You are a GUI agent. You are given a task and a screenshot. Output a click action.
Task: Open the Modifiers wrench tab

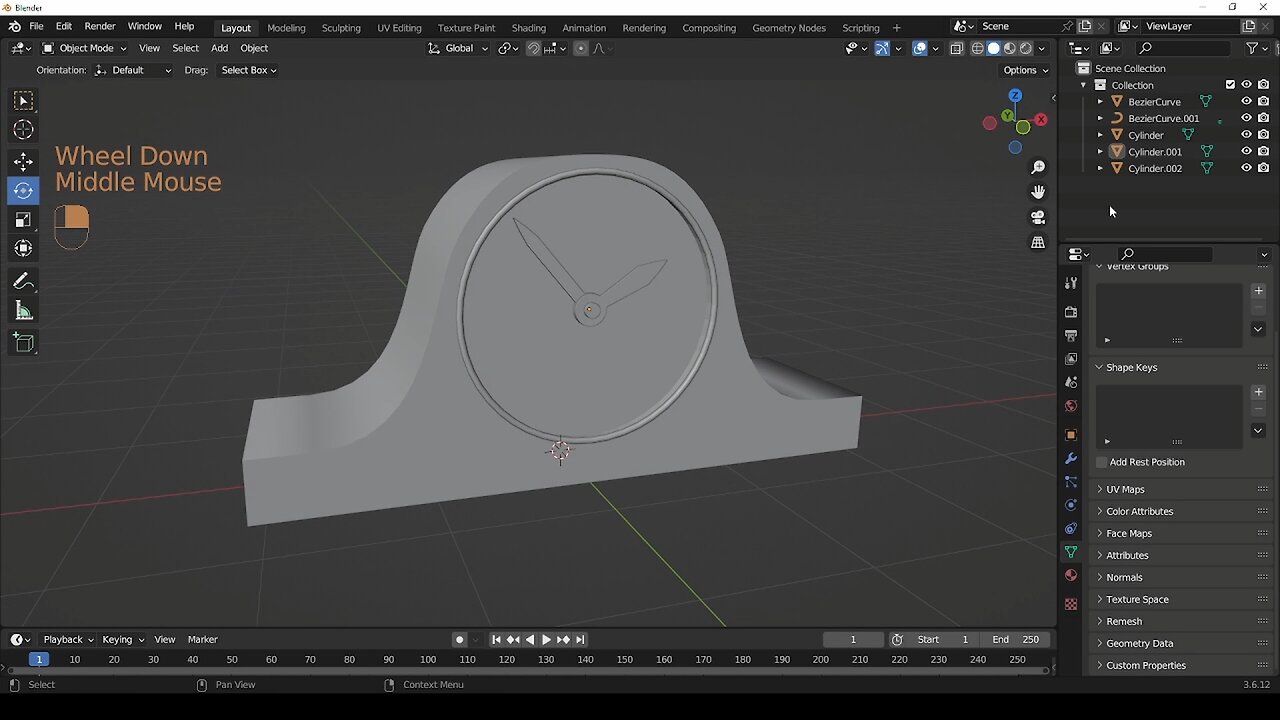(1071, 459)
